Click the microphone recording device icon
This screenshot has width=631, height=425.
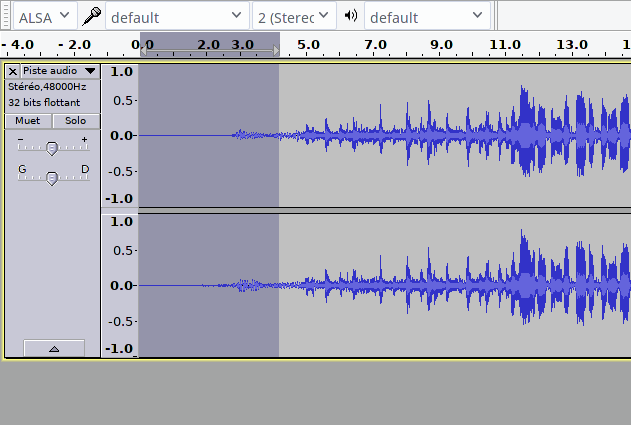91,17
